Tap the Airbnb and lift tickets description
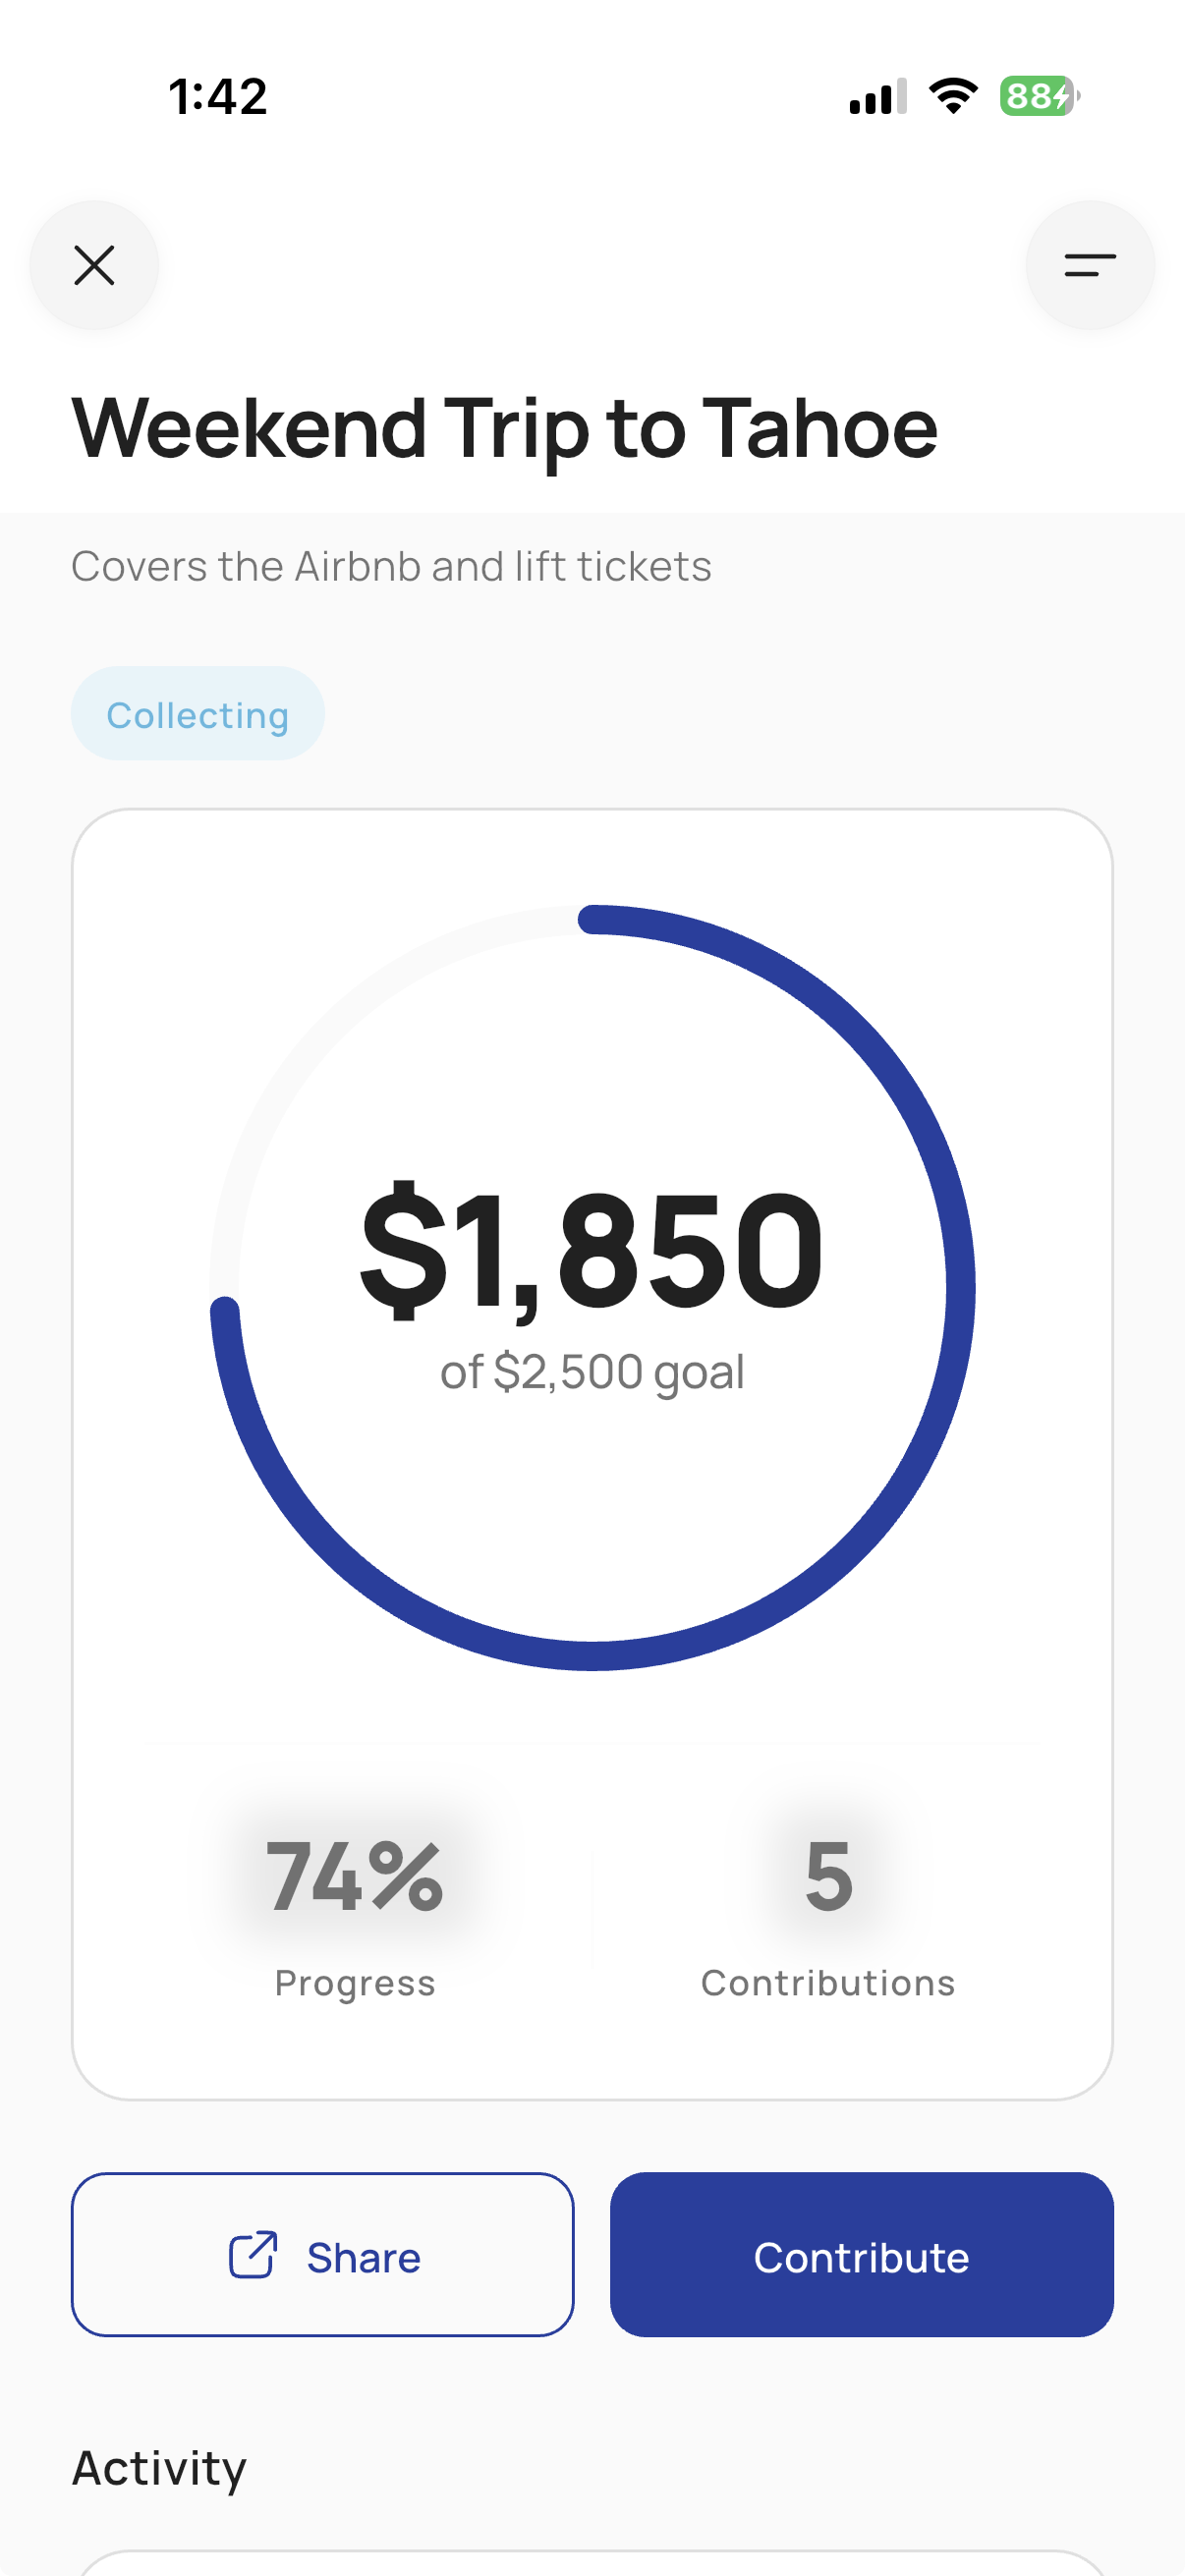 pyautogui.click(x=391, y=566)
